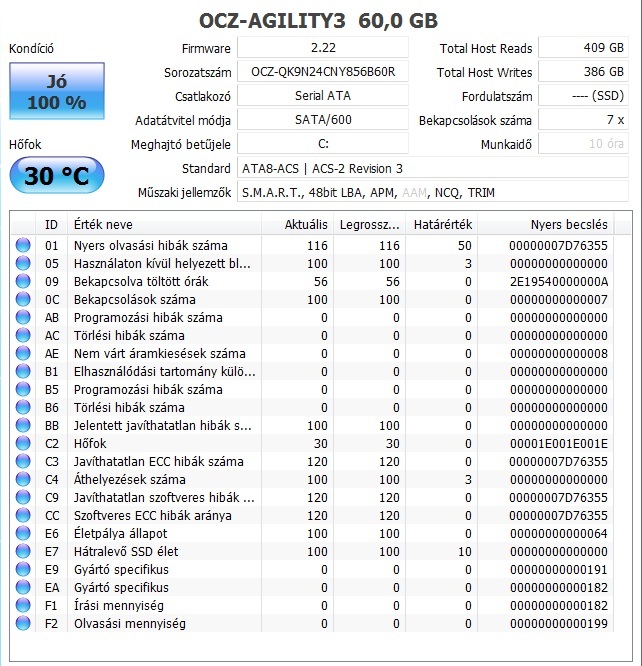
Task: Click the blue status icon of attribute B5
Action: coord(23,389)
